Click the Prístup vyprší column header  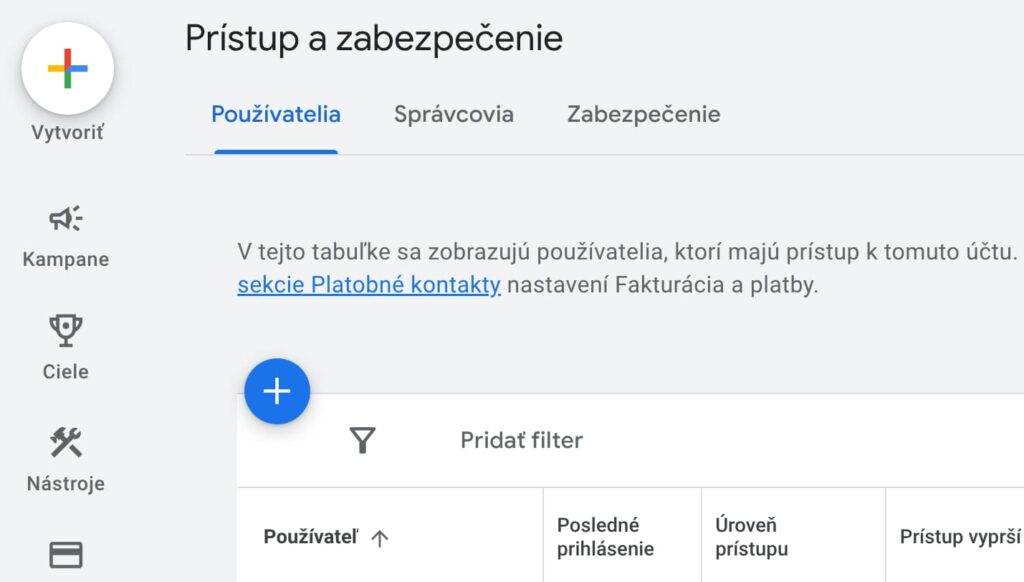tap(959, 537)
